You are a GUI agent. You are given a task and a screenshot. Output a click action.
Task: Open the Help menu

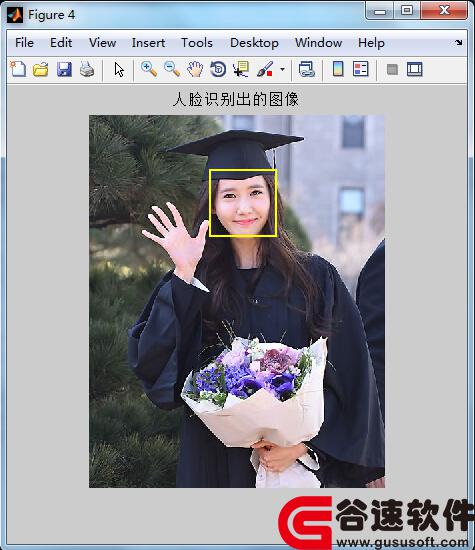pos(371,43)
